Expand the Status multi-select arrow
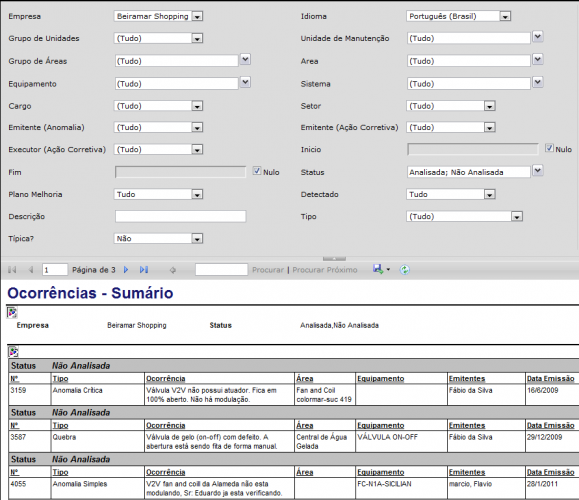 [538, 170]
